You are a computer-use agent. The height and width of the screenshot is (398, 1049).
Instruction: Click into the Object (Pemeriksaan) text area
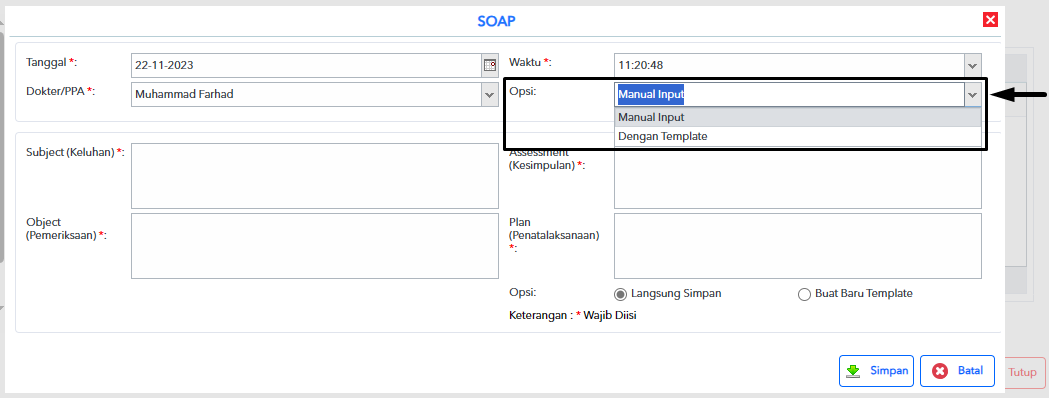click(314, 246)
